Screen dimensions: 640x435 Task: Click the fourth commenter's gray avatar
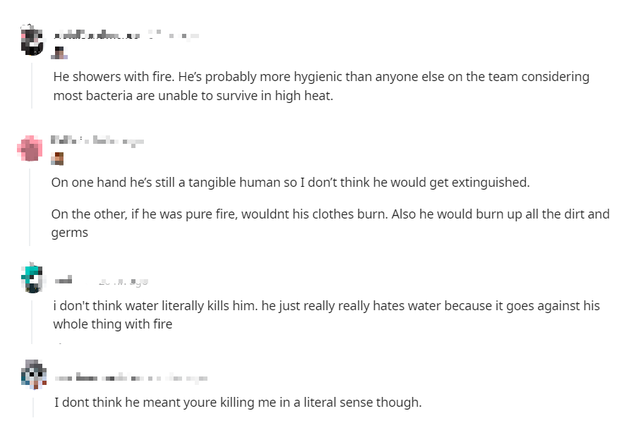pyautogui.click(x=33, y=376)
